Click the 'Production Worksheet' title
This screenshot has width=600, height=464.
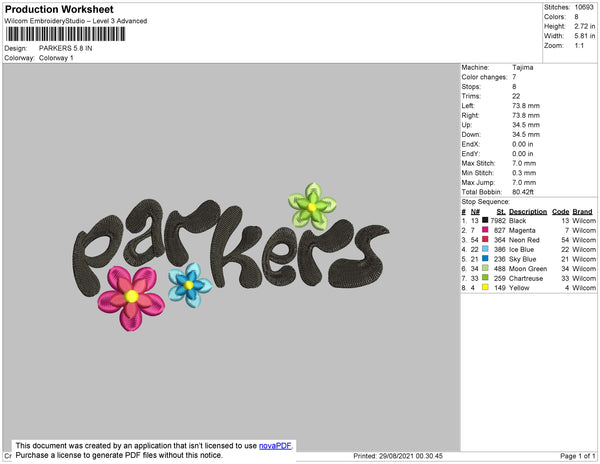(x=59, y=9)
